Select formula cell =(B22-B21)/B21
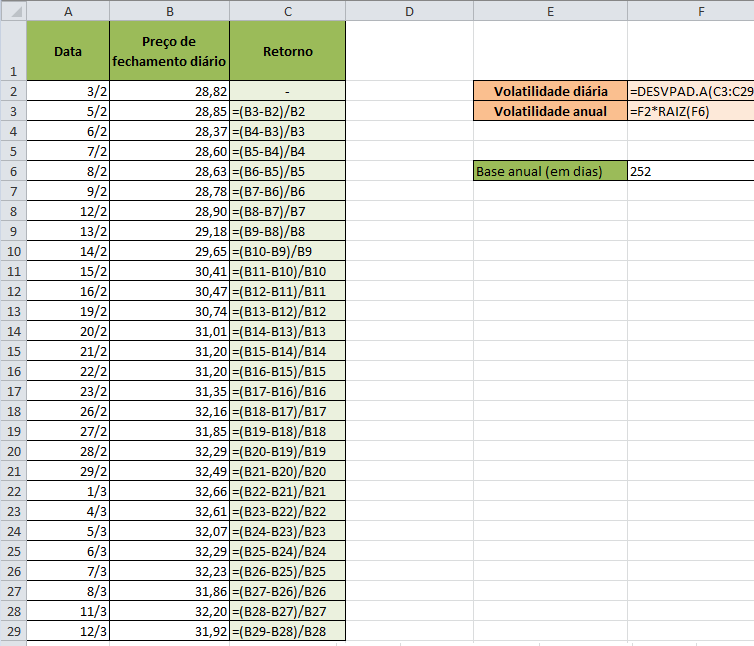Viewport: 754px width, 646px height. [288, 491]
